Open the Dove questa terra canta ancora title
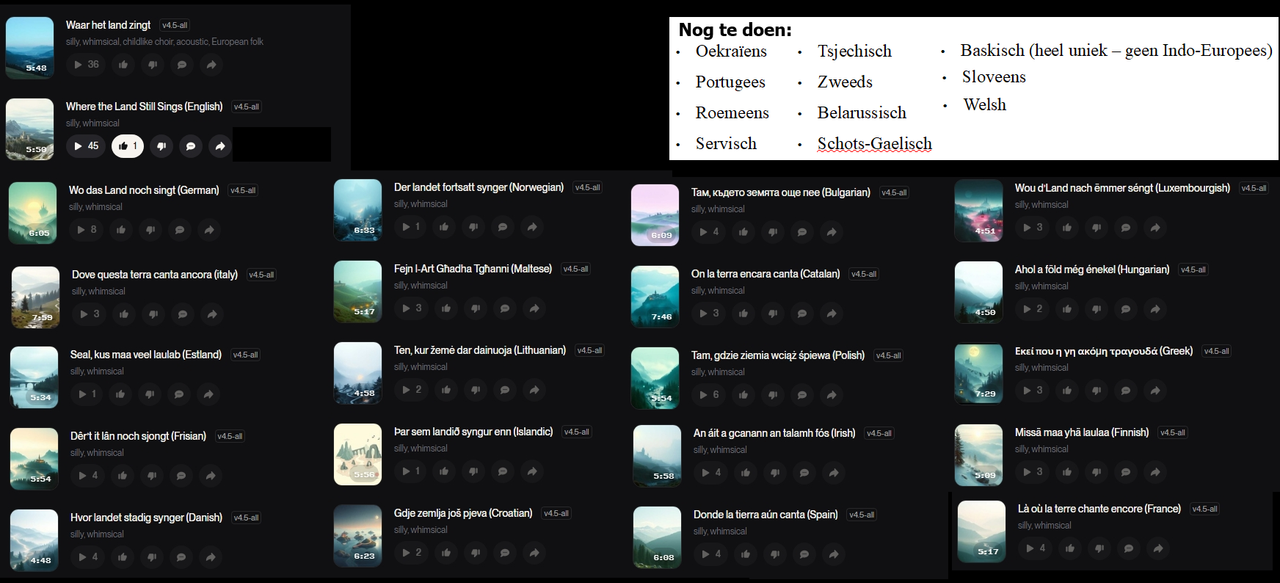Screen dimensions: 1280x583 click(x=155, y=274)
